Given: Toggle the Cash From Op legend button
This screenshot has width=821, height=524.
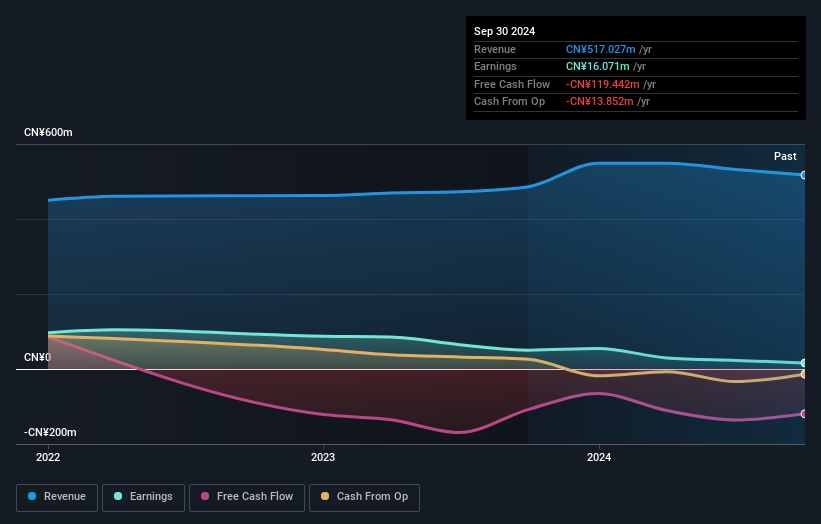Looking at the screenshot, I should click(x=364, y=497).
